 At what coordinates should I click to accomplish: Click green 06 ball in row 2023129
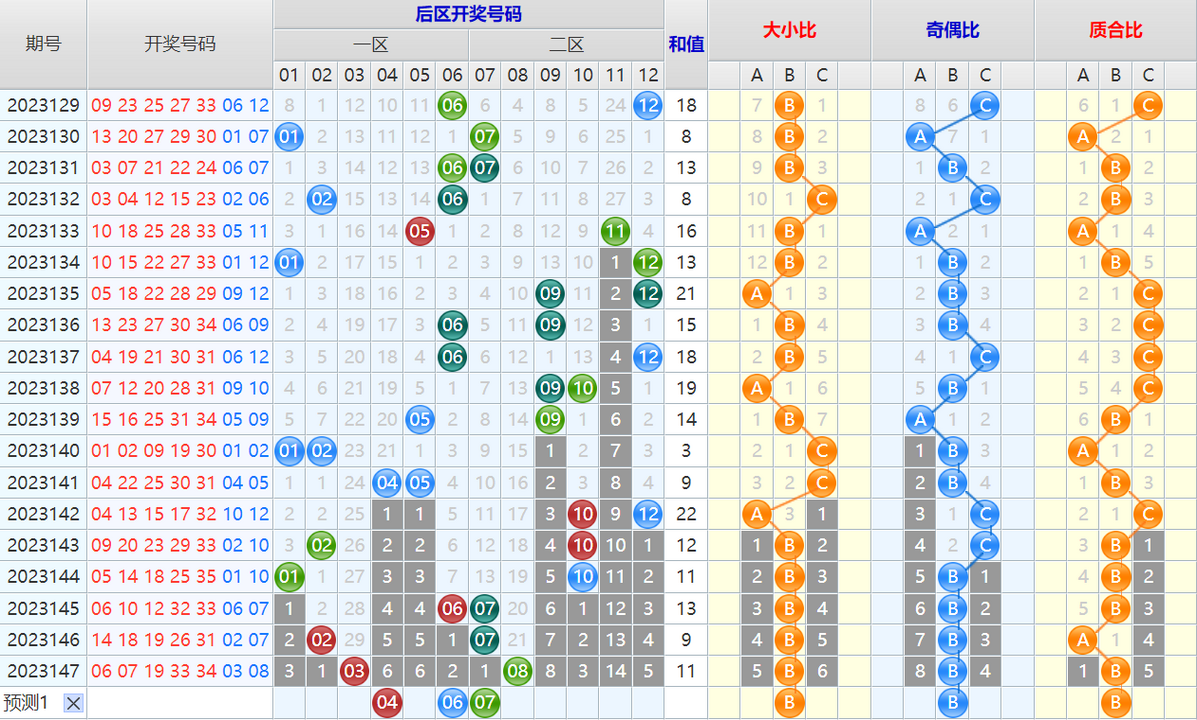coord(452,105)
